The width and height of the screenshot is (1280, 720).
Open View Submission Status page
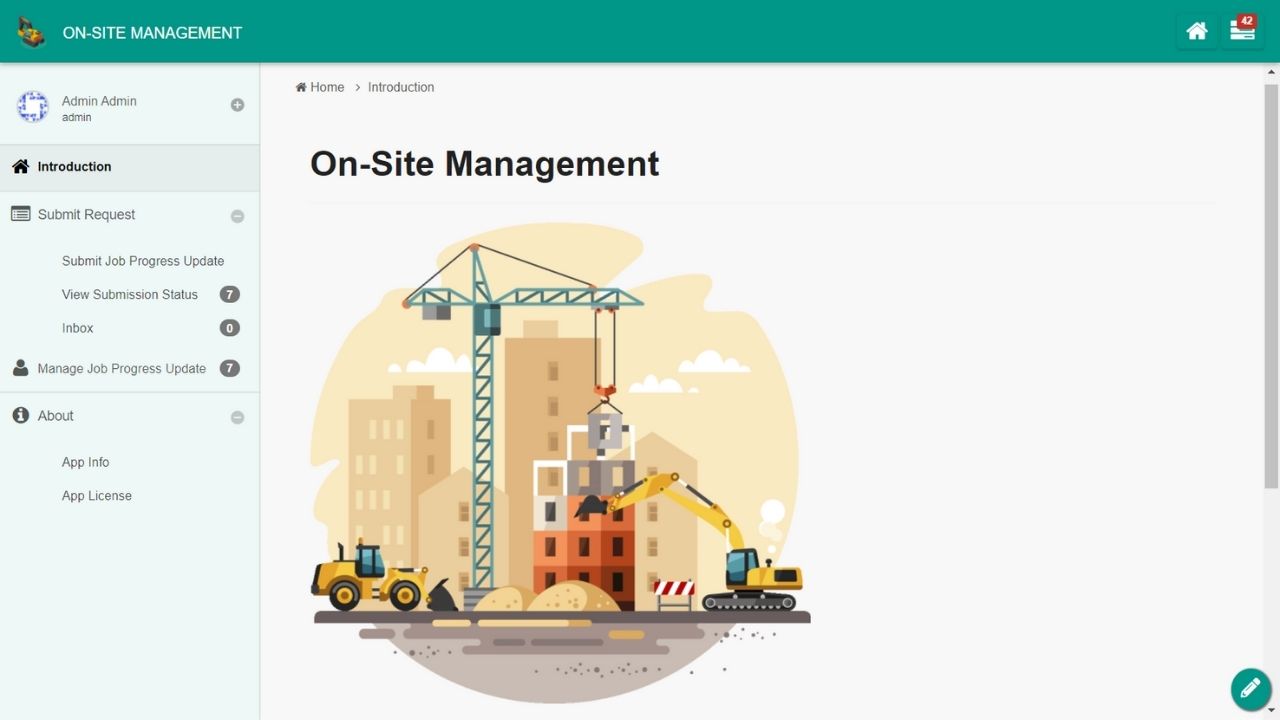click(130, 294)
